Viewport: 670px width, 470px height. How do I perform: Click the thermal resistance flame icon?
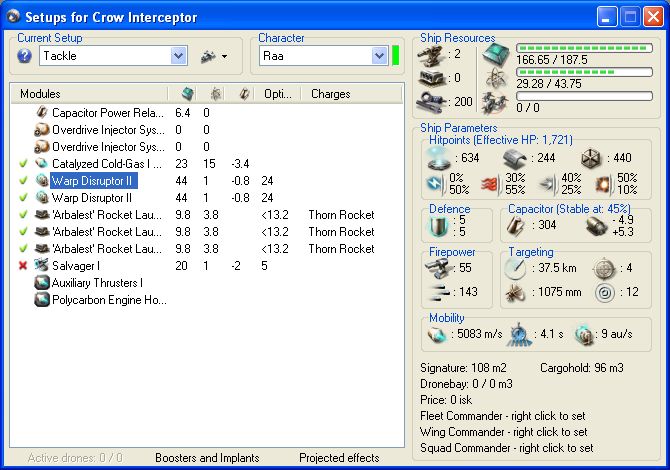pyautogui.click(x=491, y=184)
